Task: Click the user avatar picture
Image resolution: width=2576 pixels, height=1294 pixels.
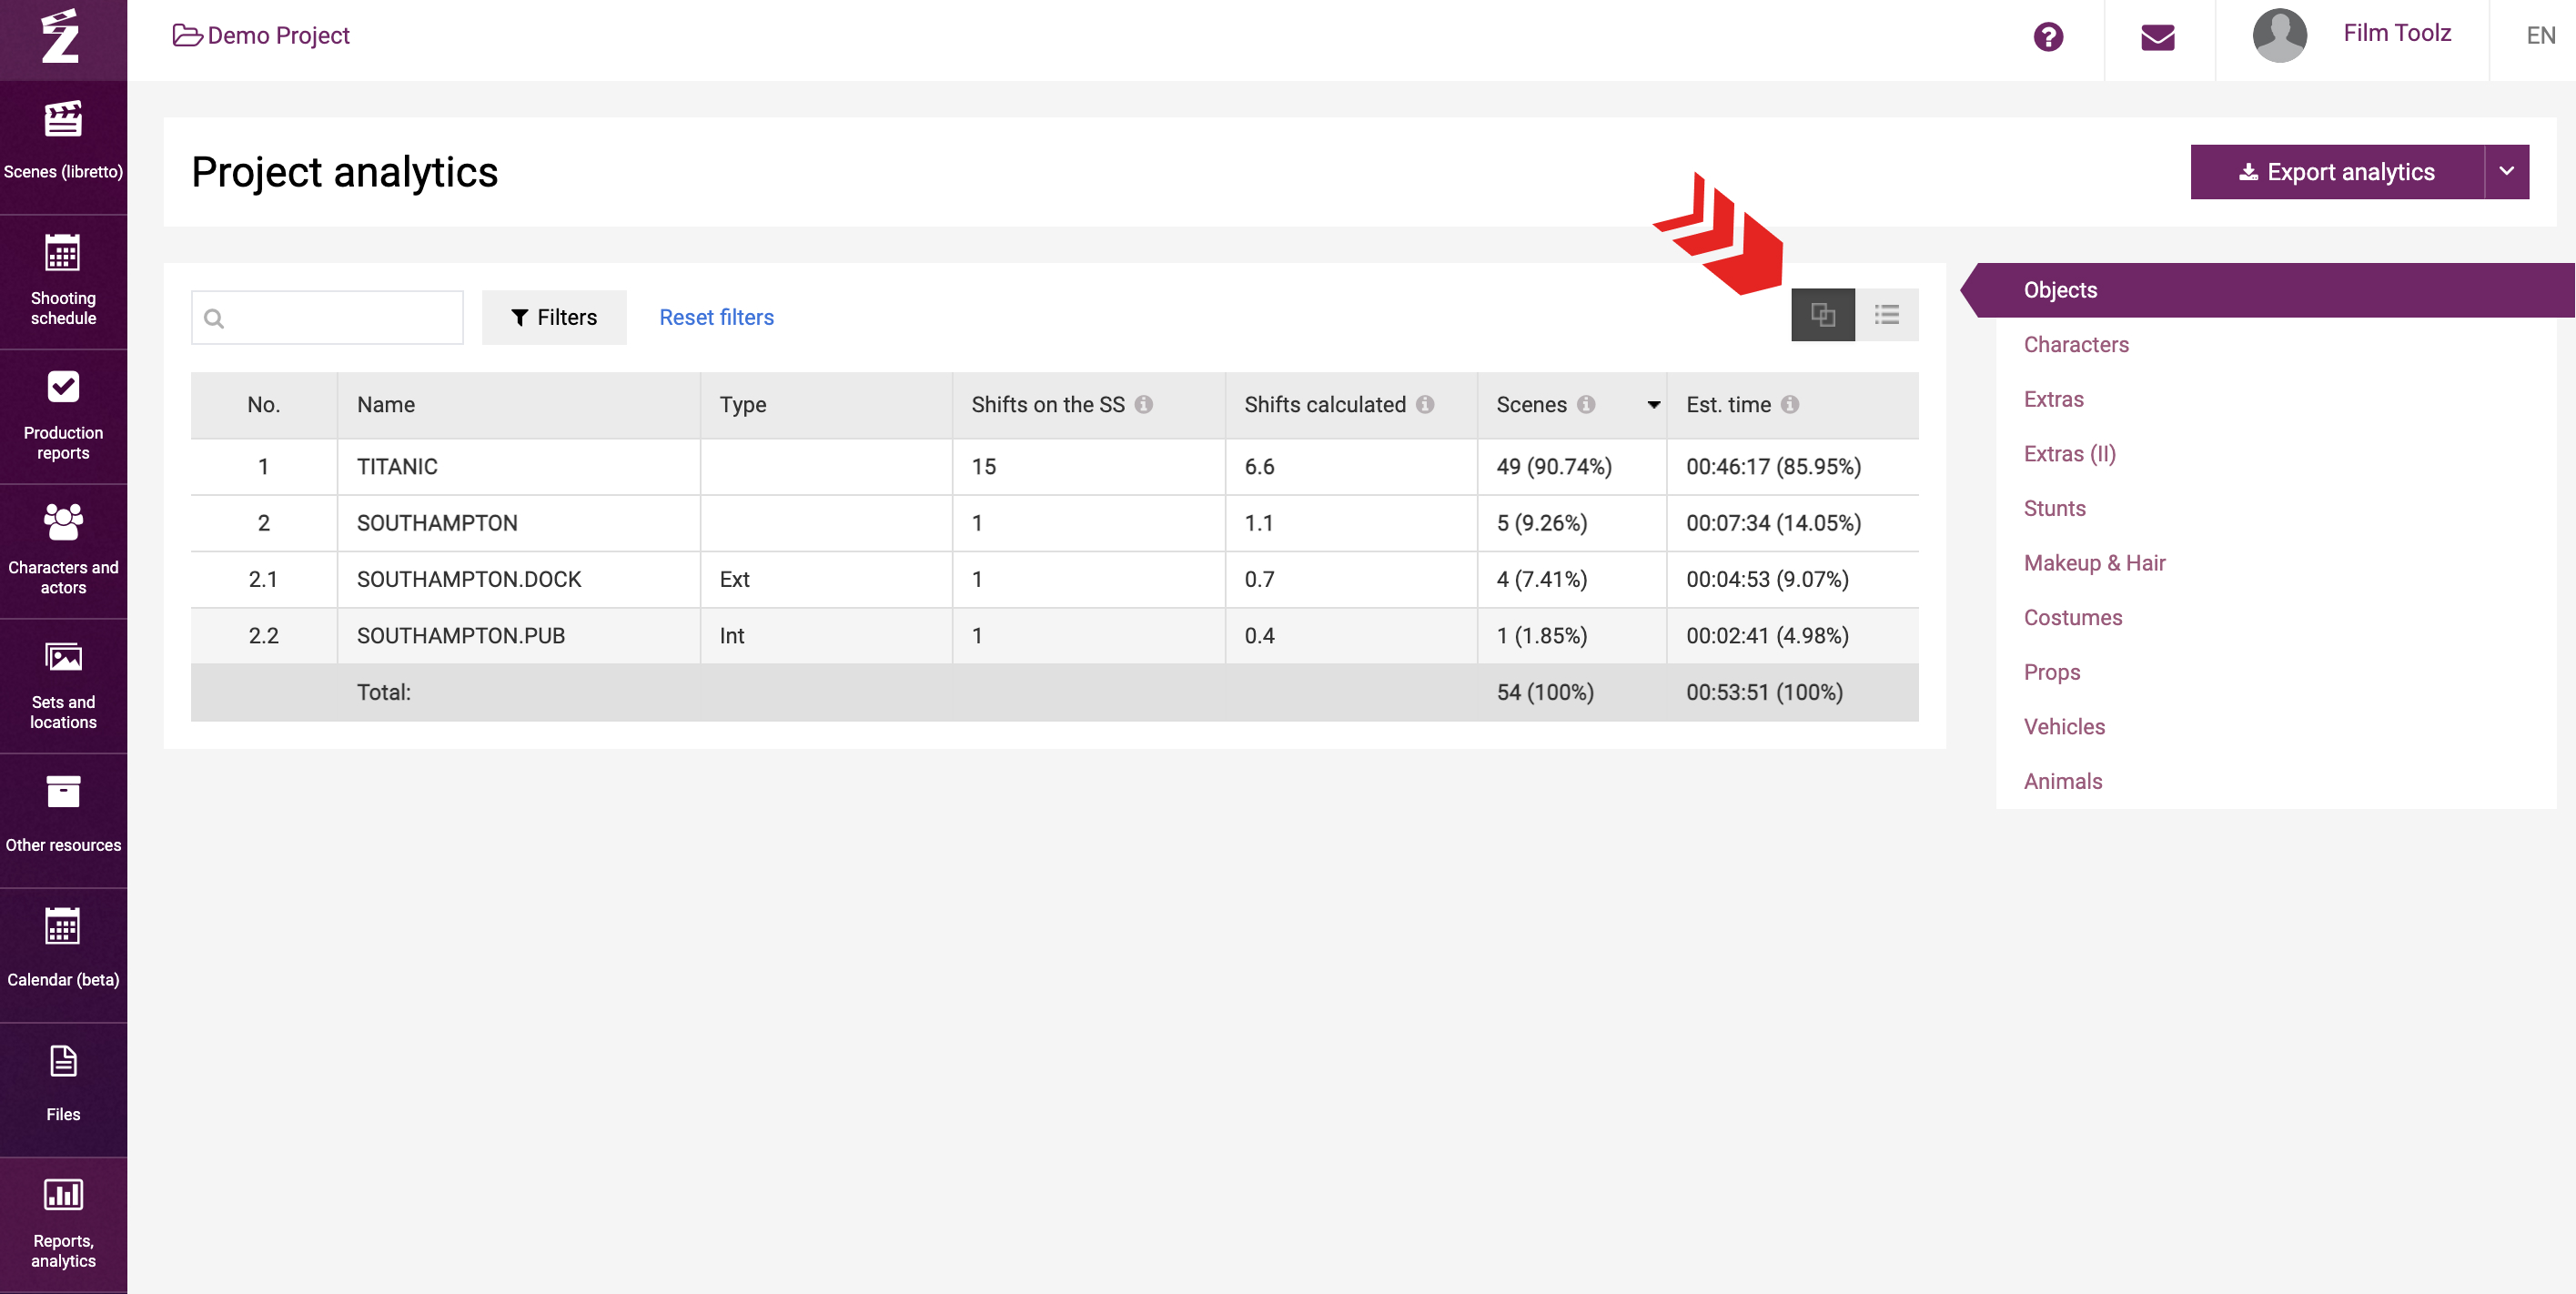Action: [2280, 35]
